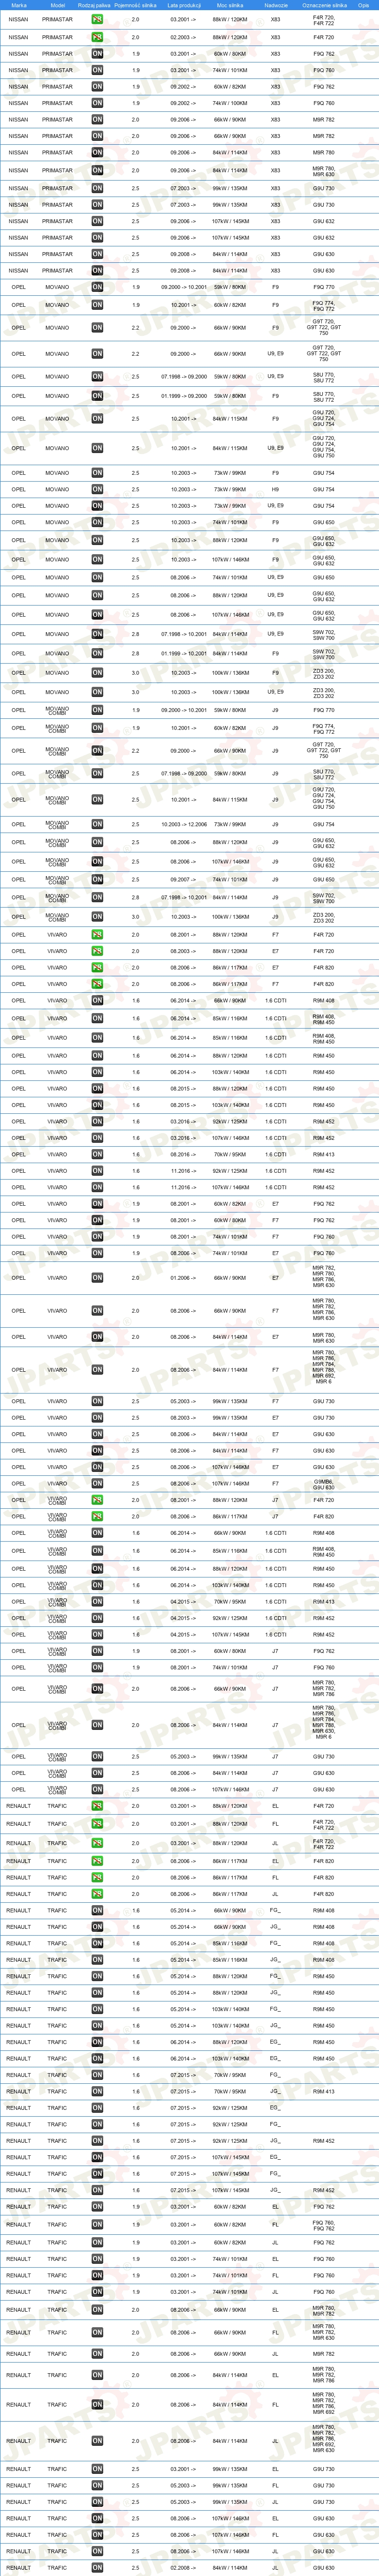379x2576 pixels.
Task: Click petrol icon in Nissan F4R 720, F4R 722 row
Action: (97, 19)
